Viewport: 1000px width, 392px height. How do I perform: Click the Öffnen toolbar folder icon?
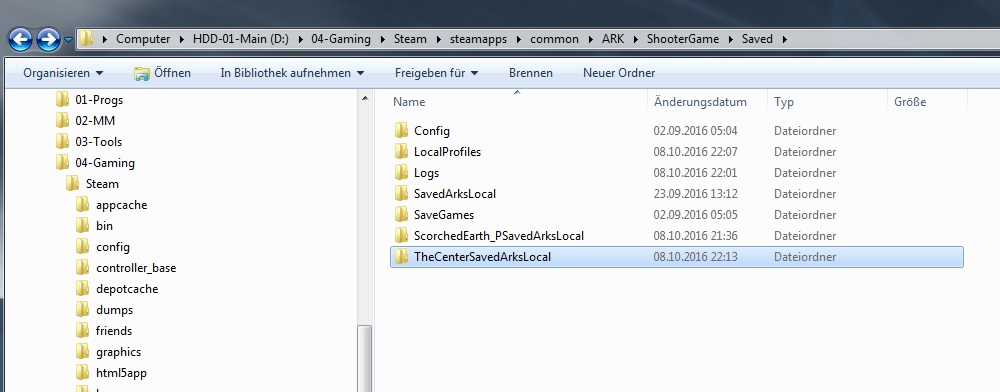tap(142, 73)
